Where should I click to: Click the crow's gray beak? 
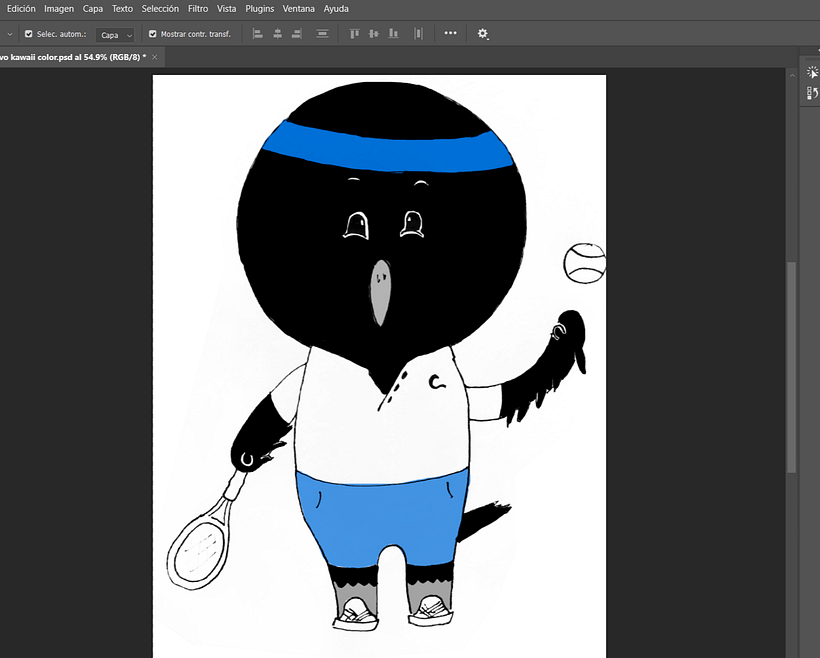click(381, 293)
